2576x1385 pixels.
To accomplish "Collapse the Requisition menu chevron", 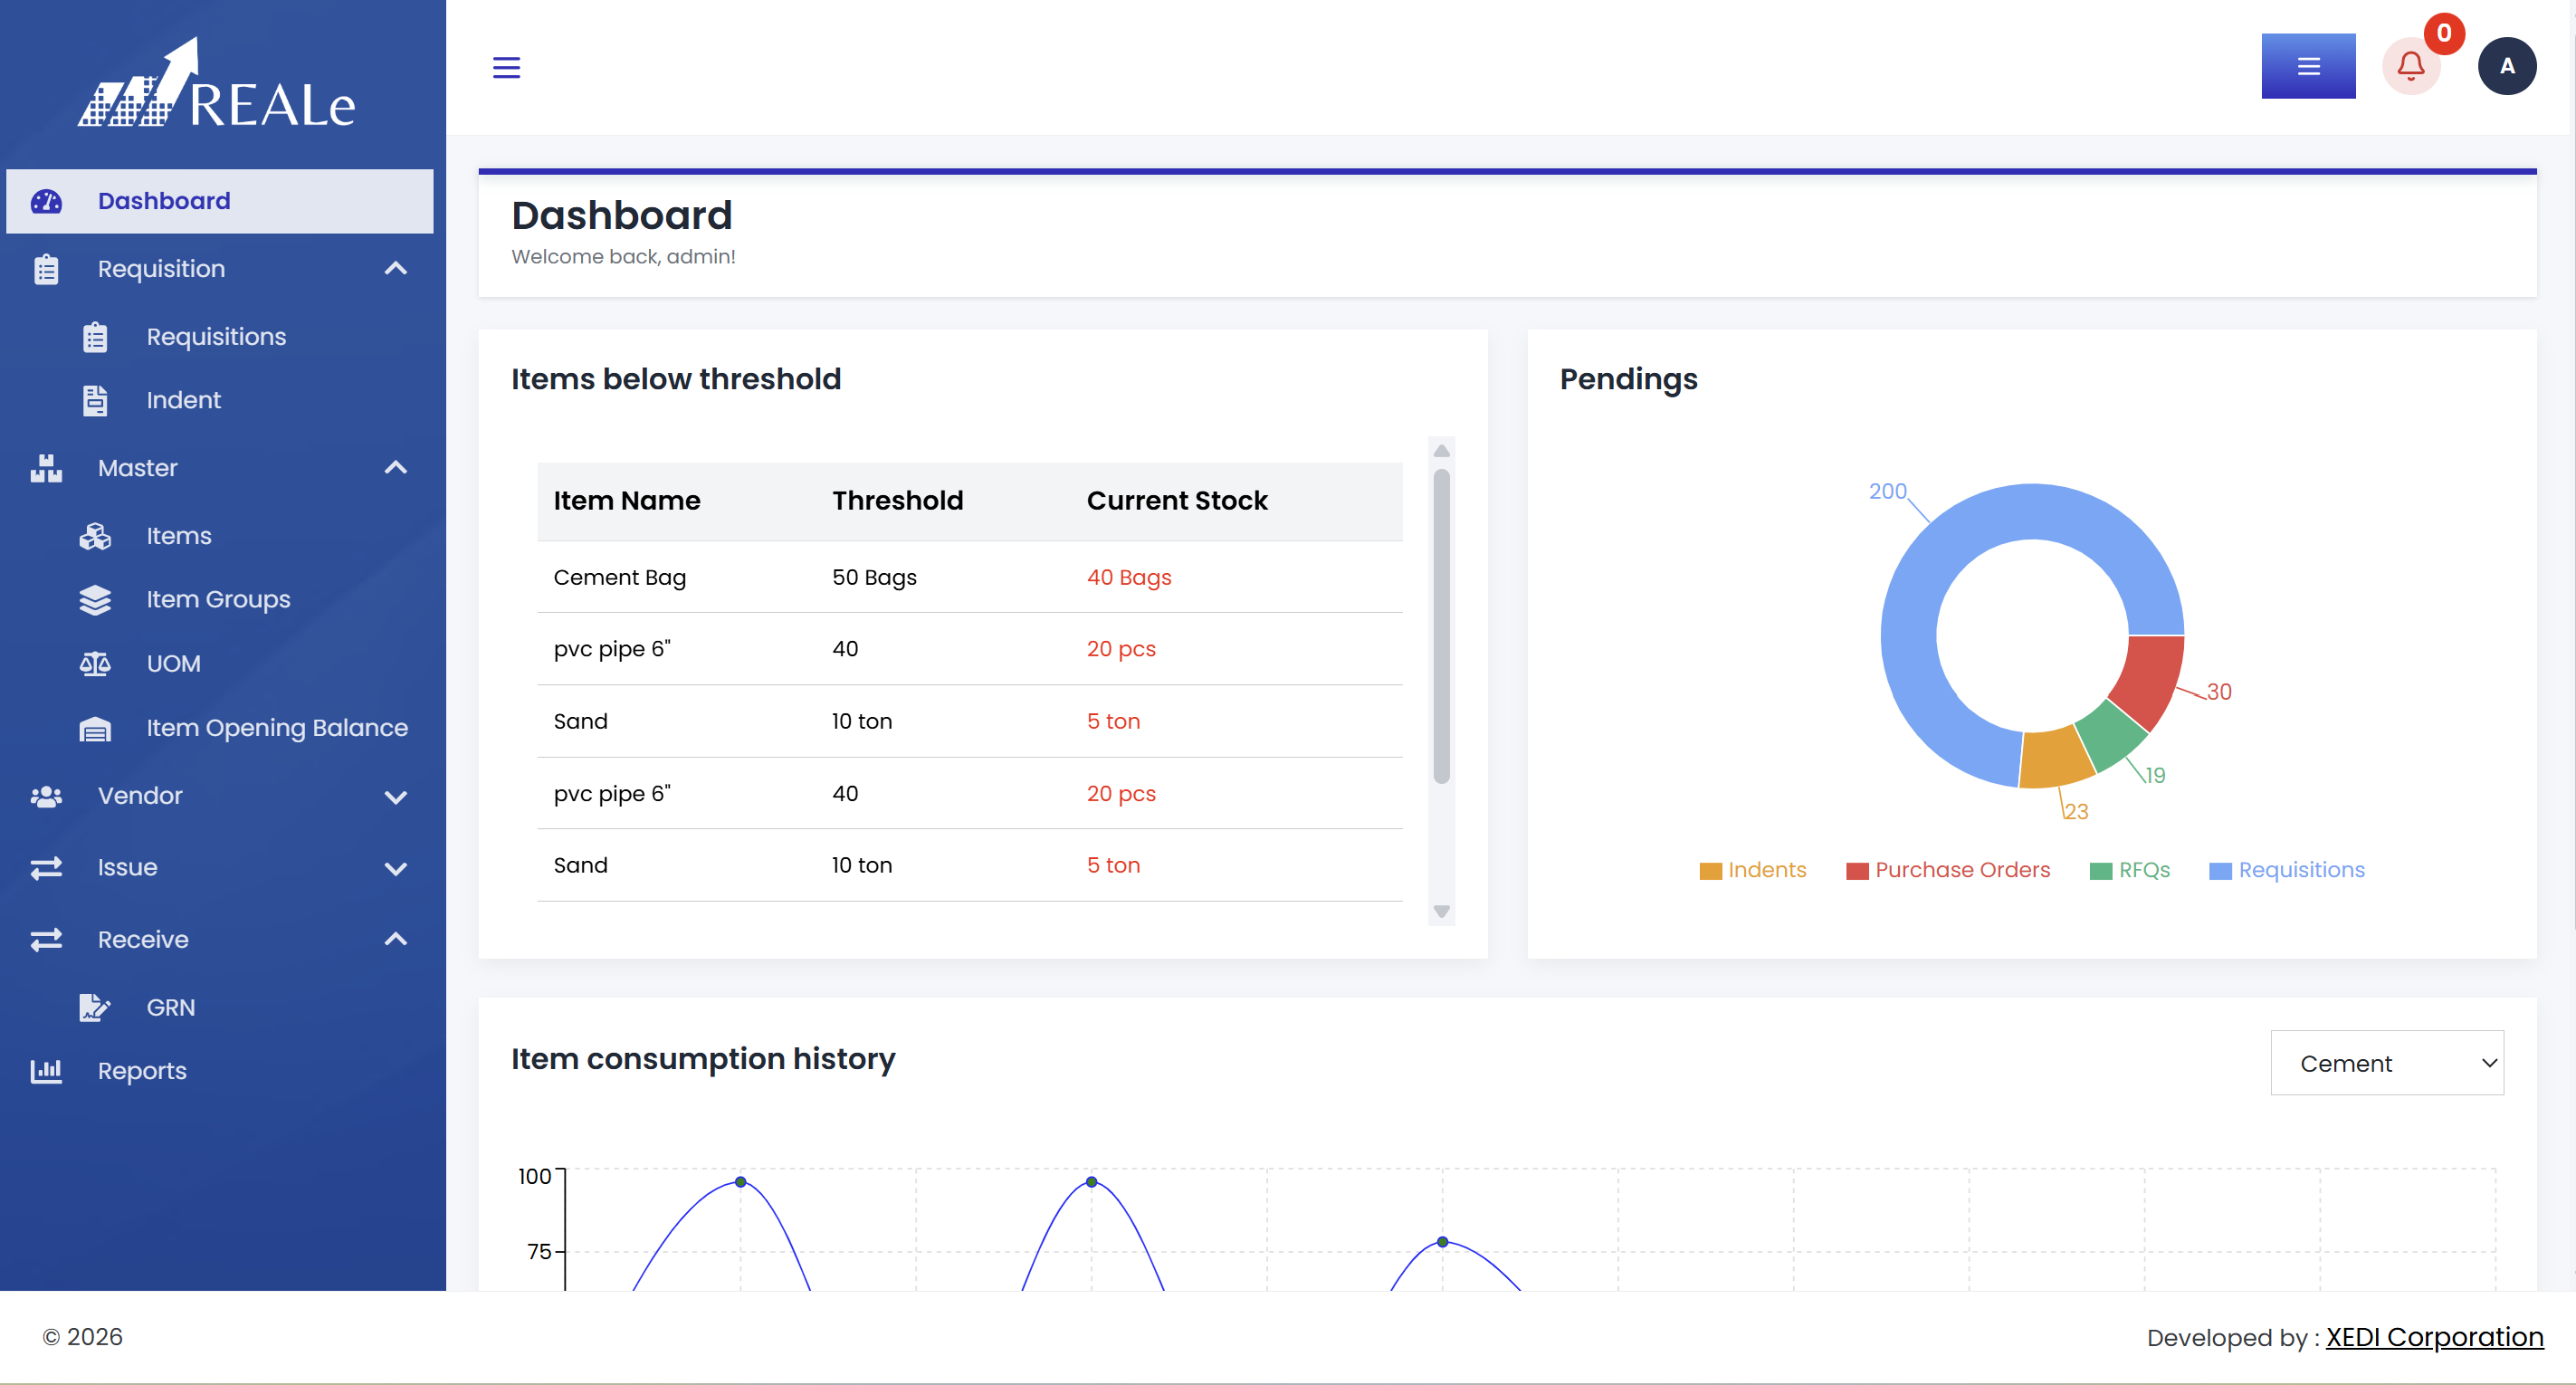I will click(x=396, y=268).
